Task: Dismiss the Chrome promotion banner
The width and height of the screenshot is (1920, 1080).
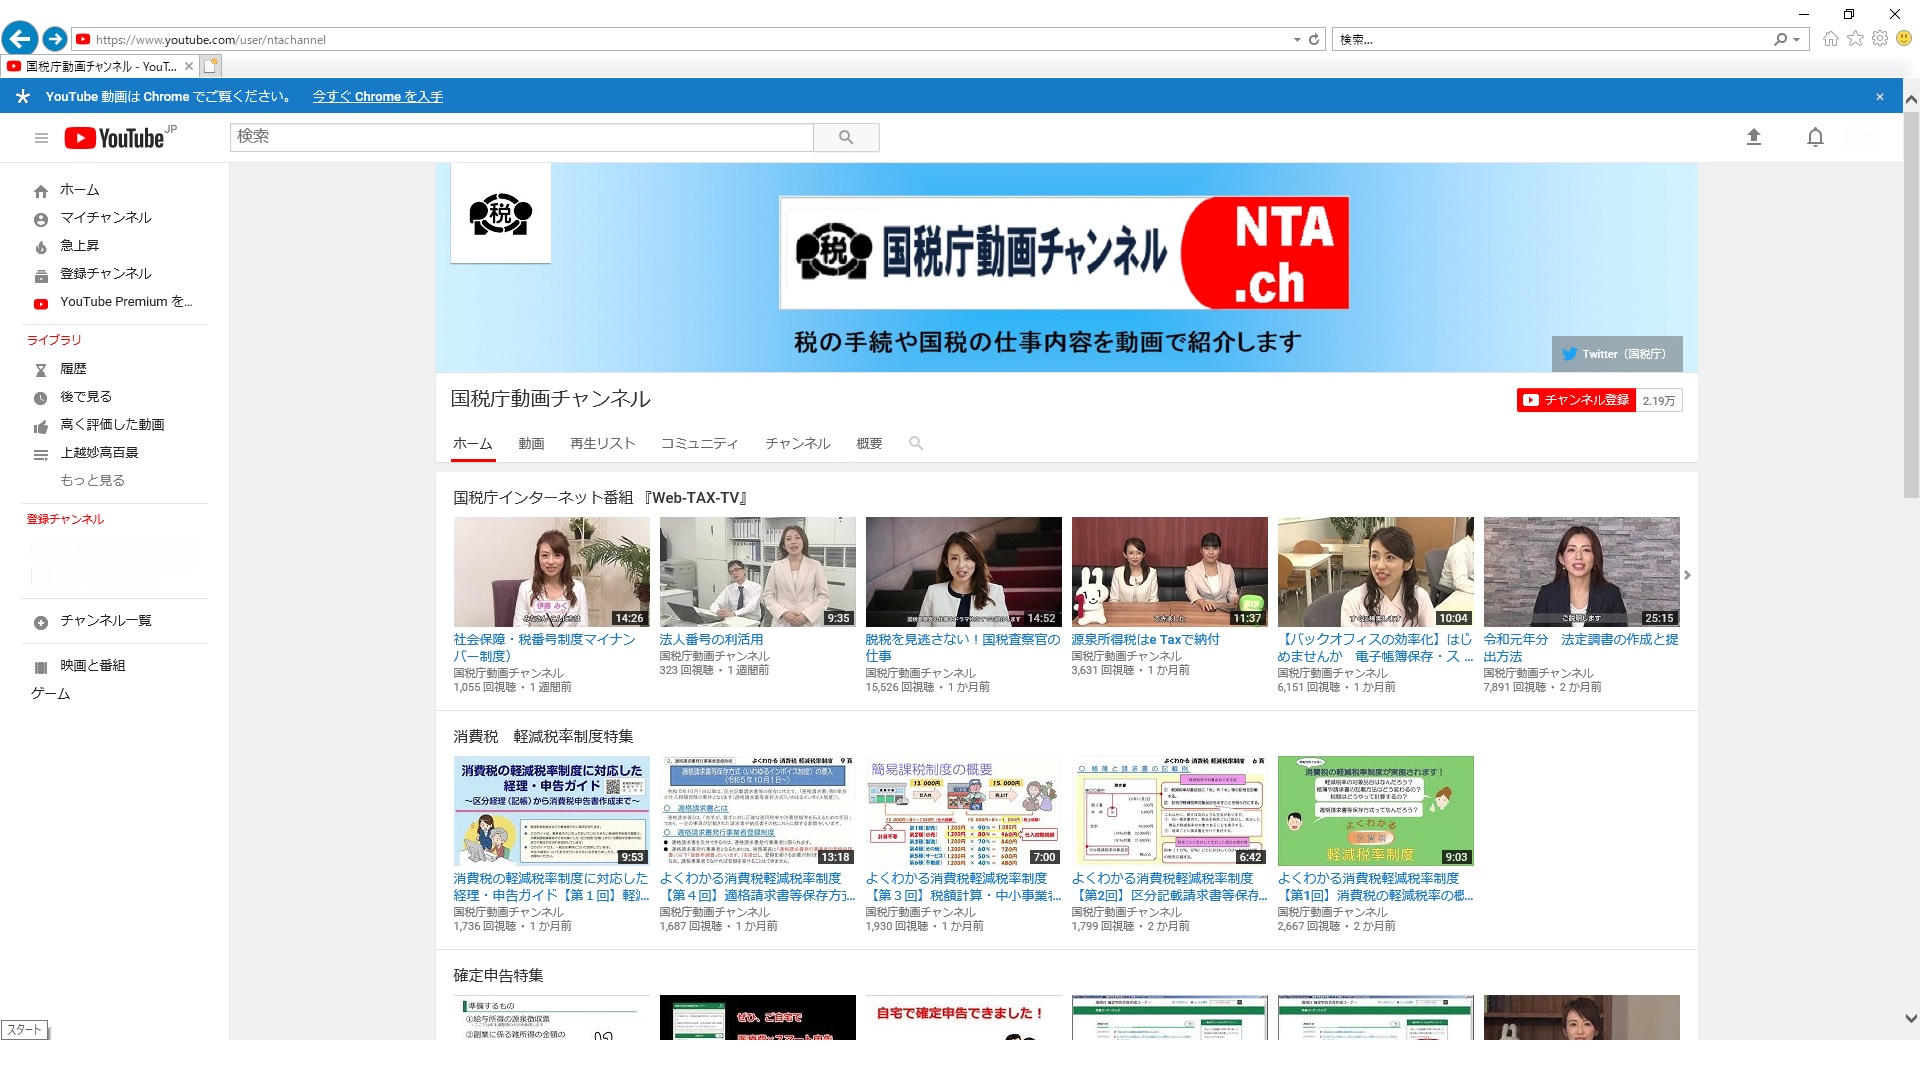Action: pos(1880,97)
